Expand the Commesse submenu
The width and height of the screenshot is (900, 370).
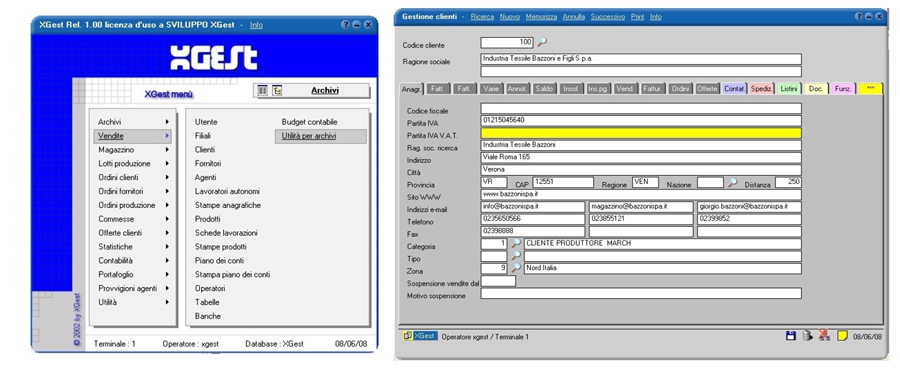tap(167, 219)
